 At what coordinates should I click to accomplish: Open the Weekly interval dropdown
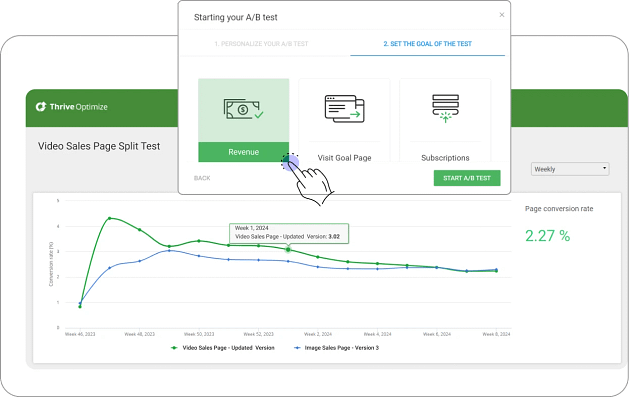coord(570,169)
